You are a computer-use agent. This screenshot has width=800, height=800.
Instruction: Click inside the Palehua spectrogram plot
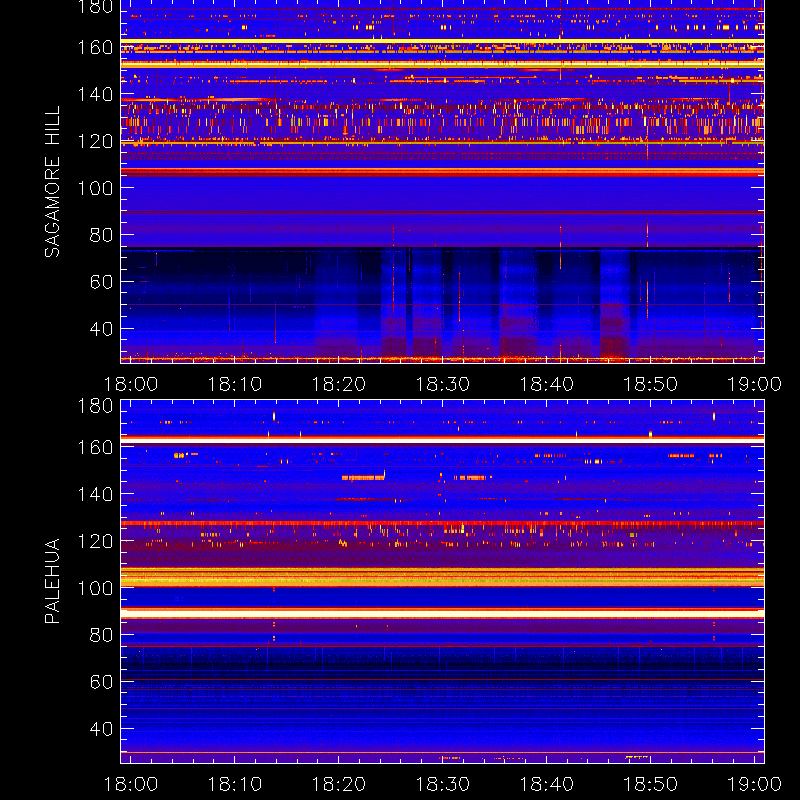tap(442, 581)
